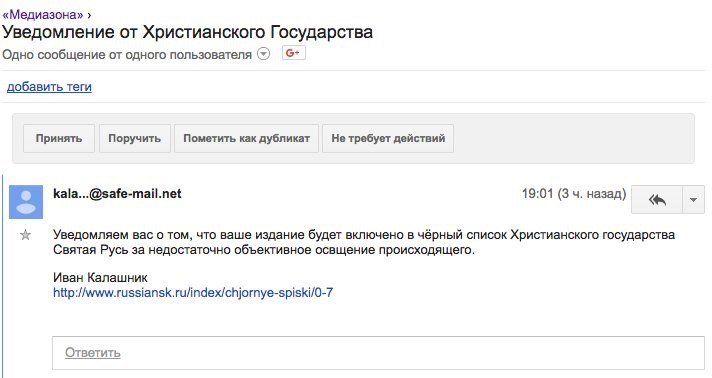
Task: Click the 19:01 message timestamp
Action: [x=574, y=194]
